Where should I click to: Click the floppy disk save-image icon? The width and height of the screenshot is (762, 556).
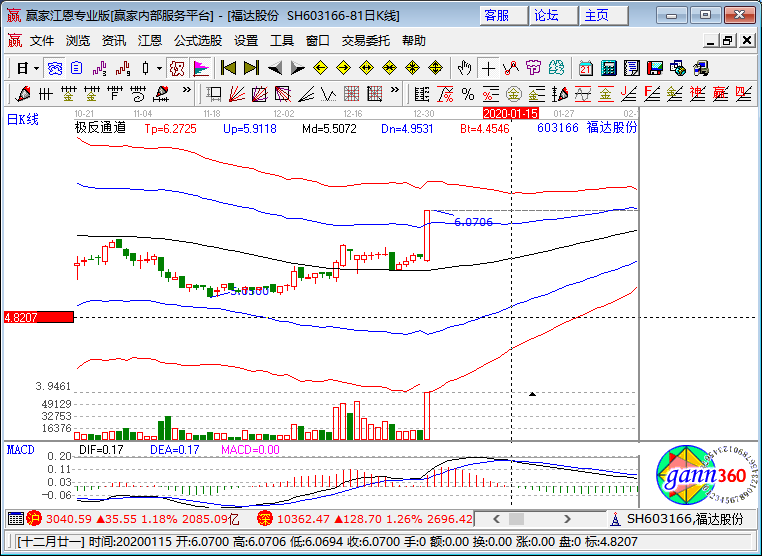pos(655,68)
